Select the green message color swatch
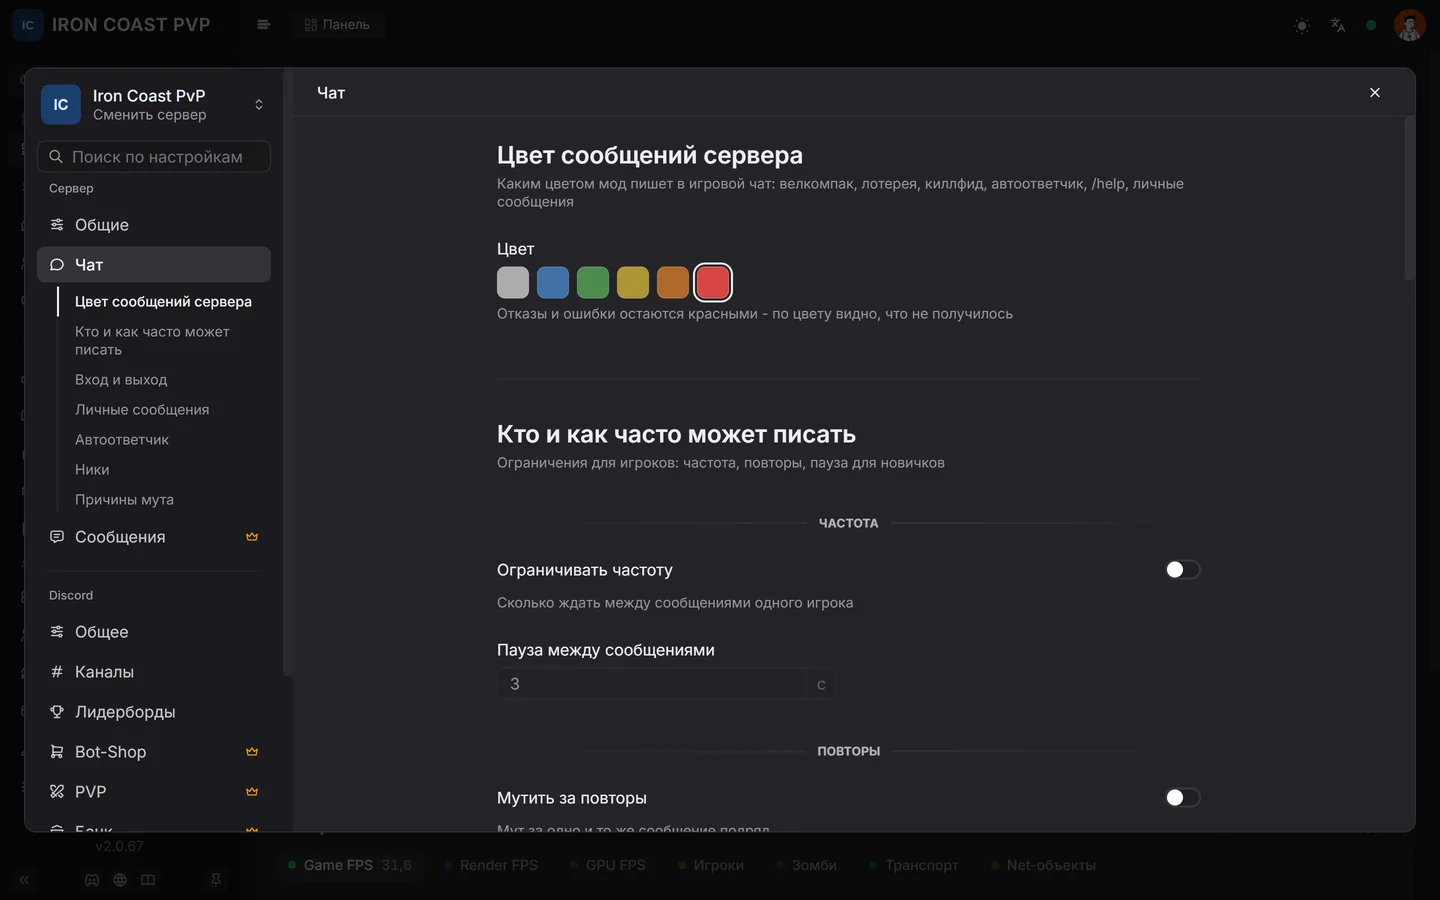Image resolution: width=1440 pixels, height=900 pixels. (593, 282)
